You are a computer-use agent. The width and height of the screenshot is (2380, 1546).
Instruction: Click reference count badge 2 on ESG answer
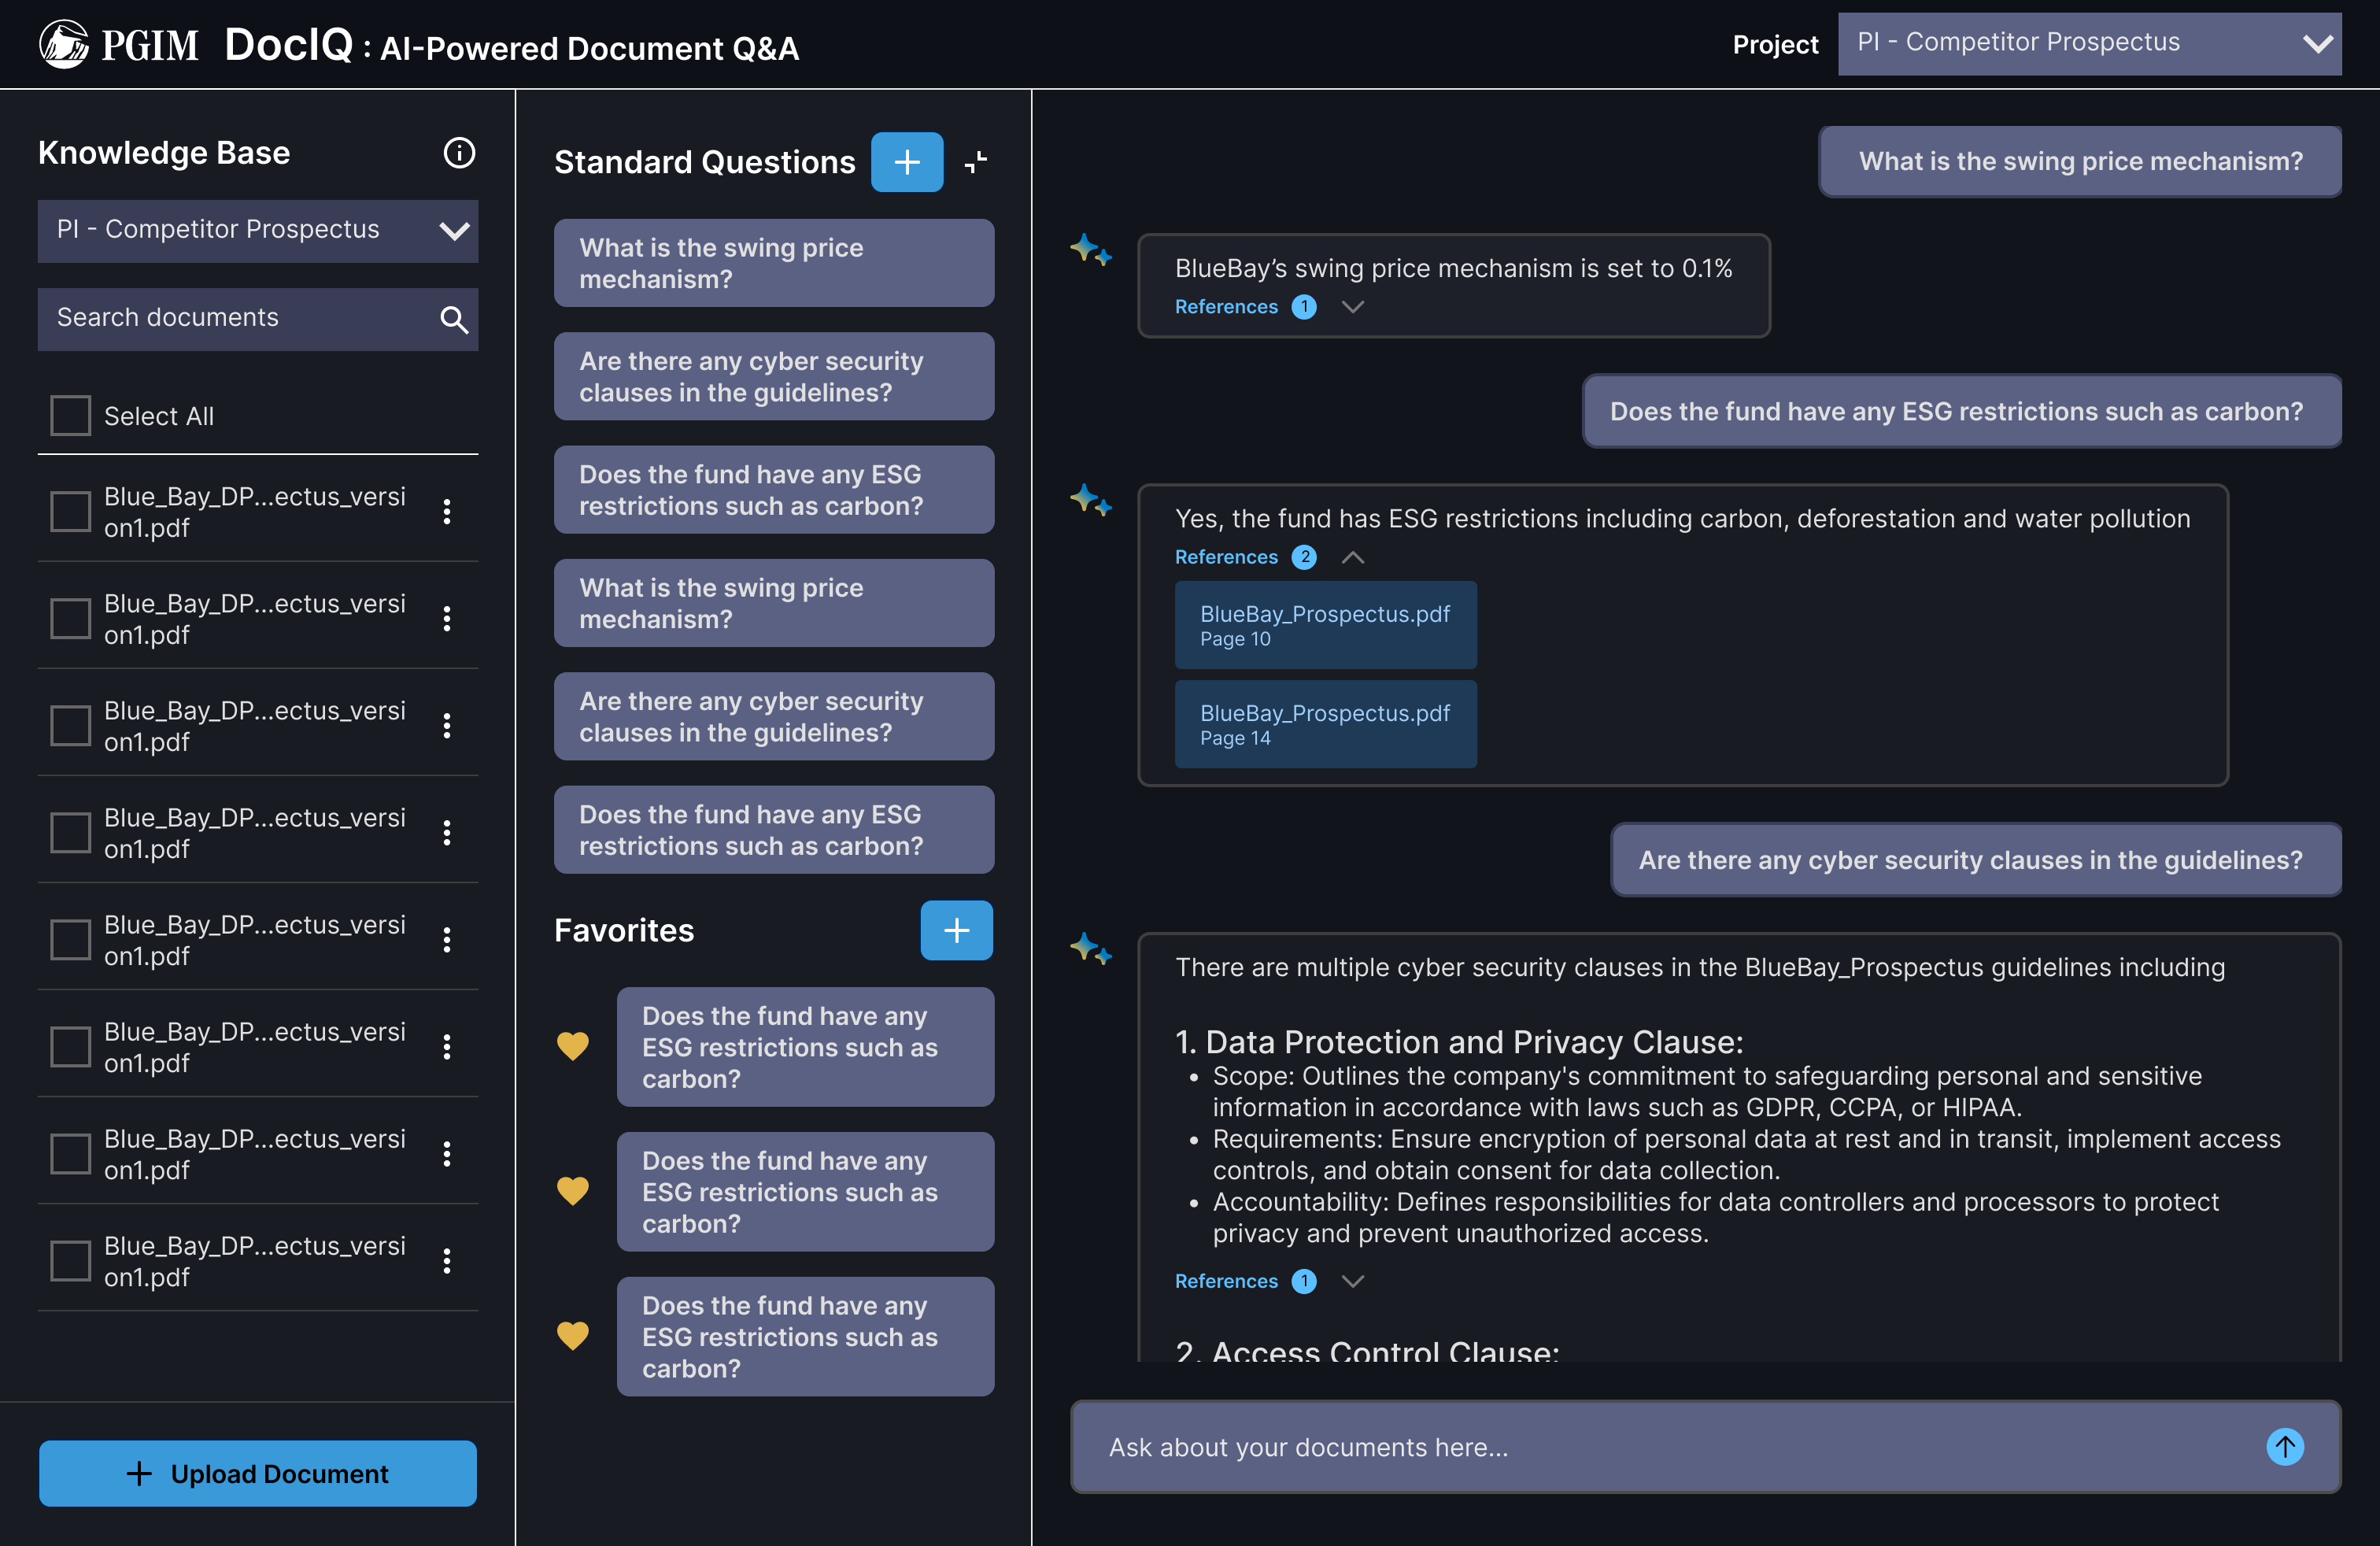pyautogui.click(x=1304, y=557)
